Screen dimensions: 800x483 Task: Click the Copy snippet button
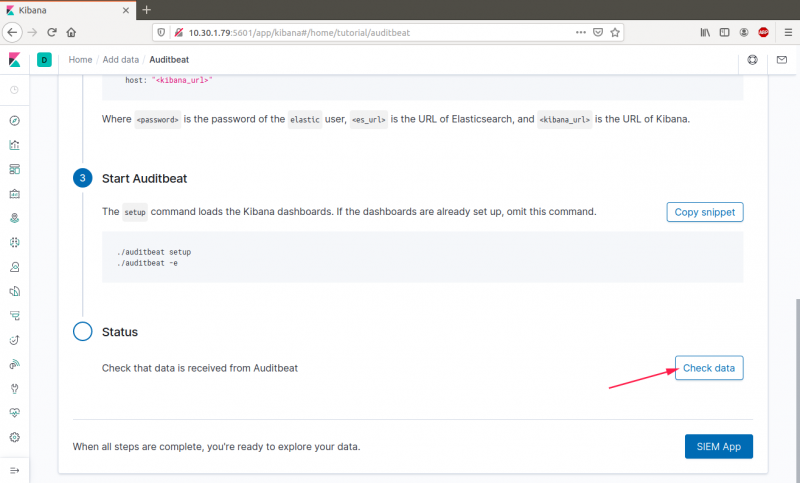[x=704, y=212]
